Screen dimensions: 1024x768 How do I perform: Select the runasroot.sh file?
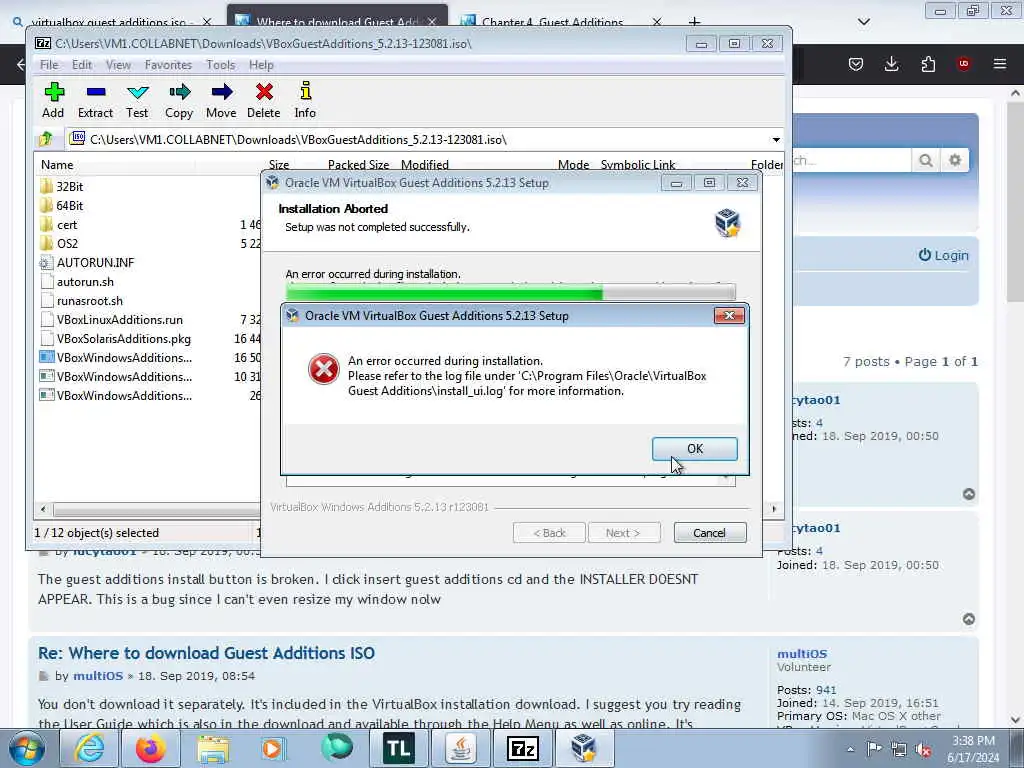pos(82,300)
